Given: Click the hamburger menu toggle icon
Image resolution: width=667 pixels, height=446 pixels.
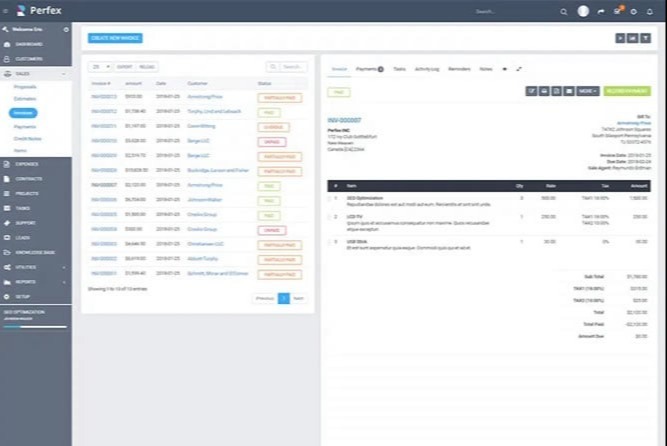Looking at the screenshot, I should (6, 11).
